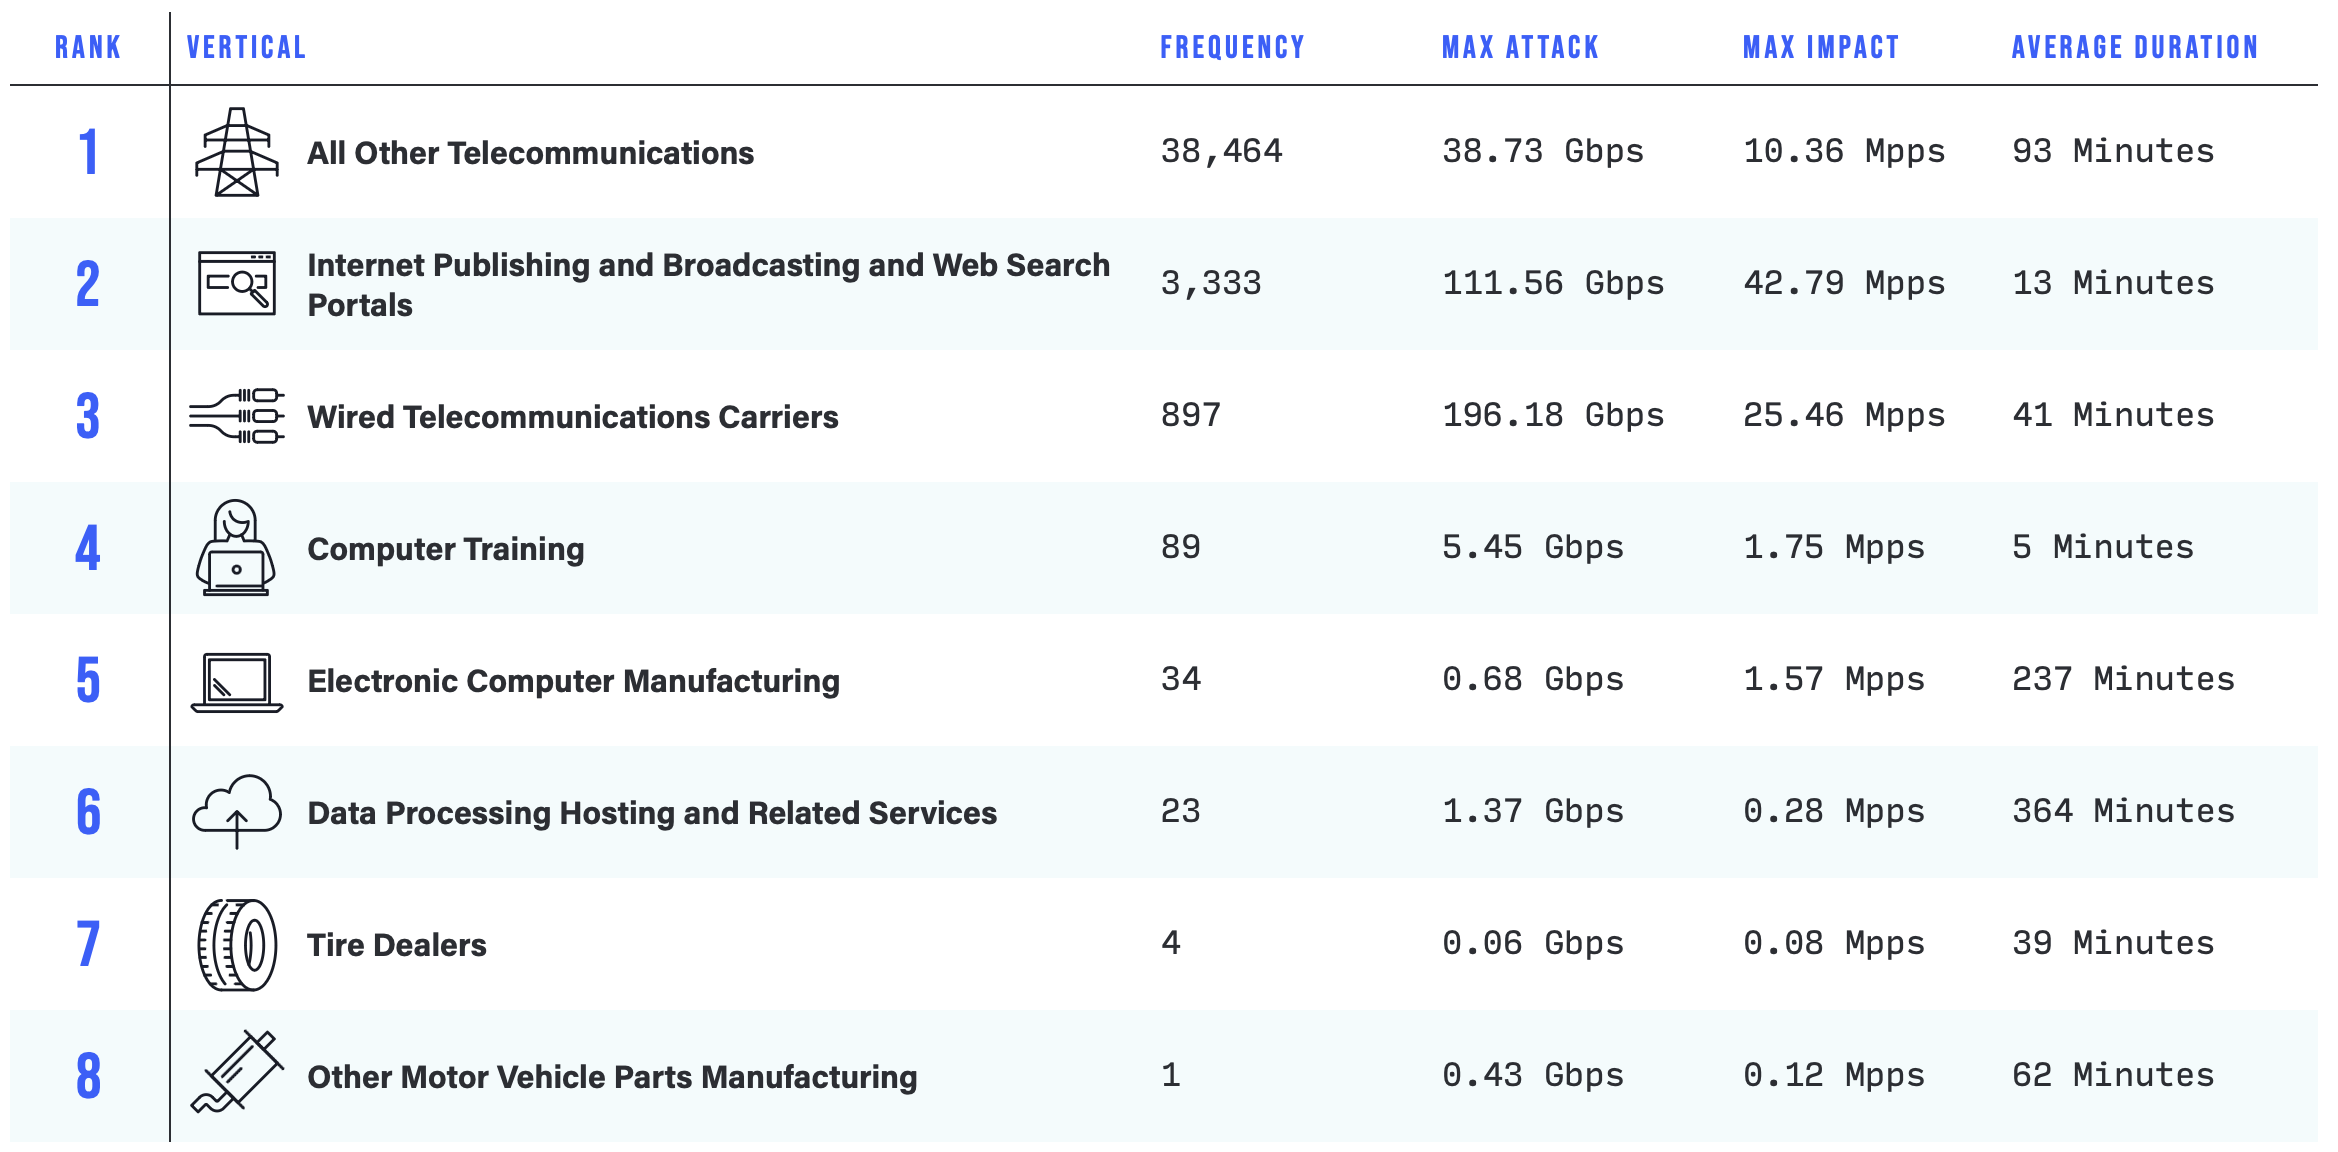Click the laptop icon for Electronic Computer Manufacturing
This screenshot has height=1152, width=2338.
(x=237, y=682)
